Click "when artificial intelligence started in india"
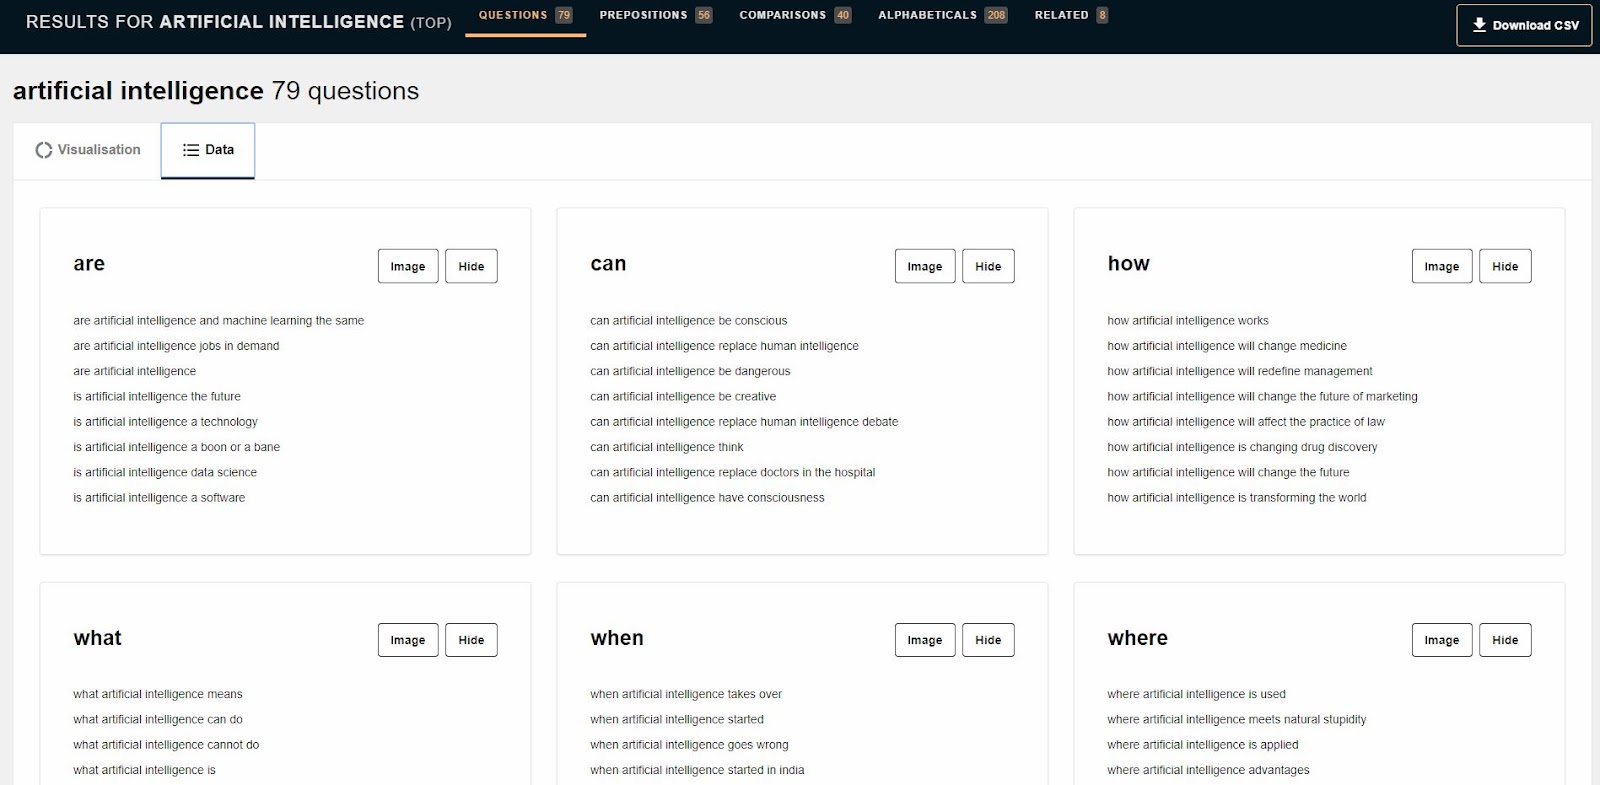Viewport: 1600px width, 785px height. [697, 771]
